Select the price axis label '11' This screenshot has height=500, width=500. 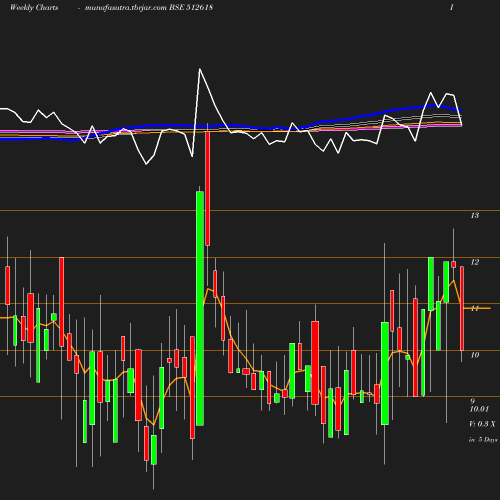click(x=474, y=308)
